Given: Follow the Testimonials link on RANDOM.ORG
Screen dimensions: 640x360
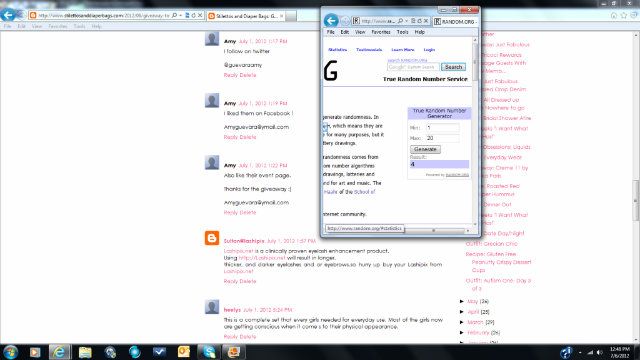Looking at the screenshot, I should 369,50.
